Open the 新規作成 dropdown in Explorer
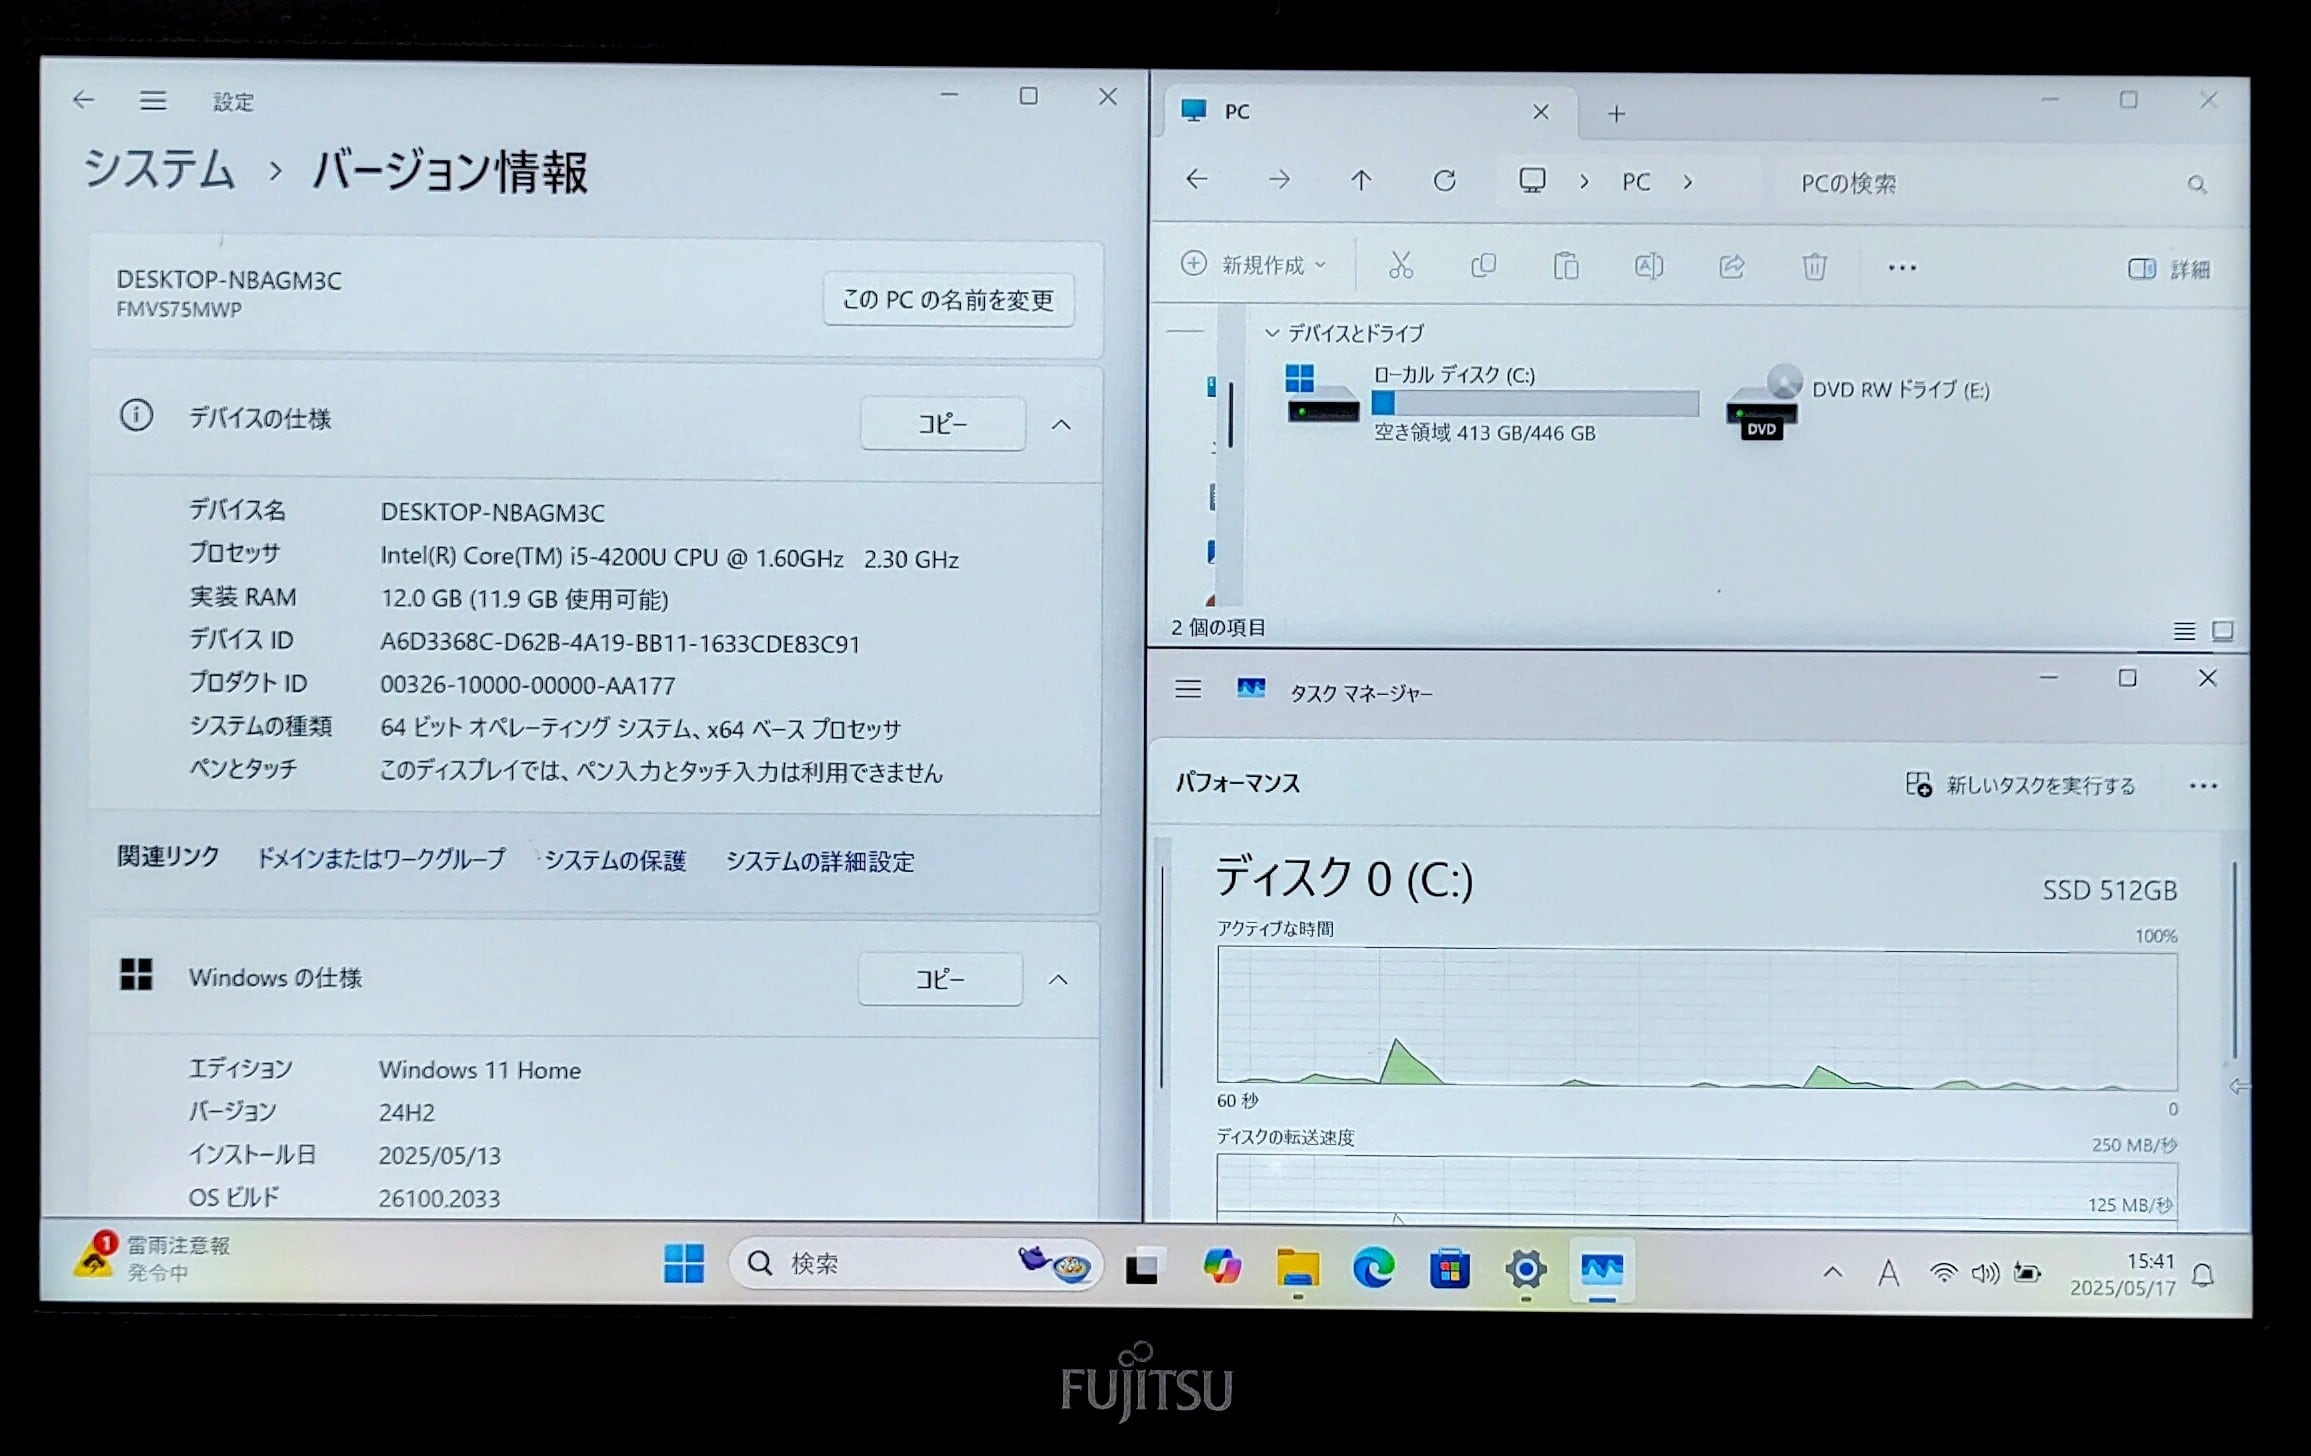This screenshot has width=2311, height=1456. coord(1254,265)
